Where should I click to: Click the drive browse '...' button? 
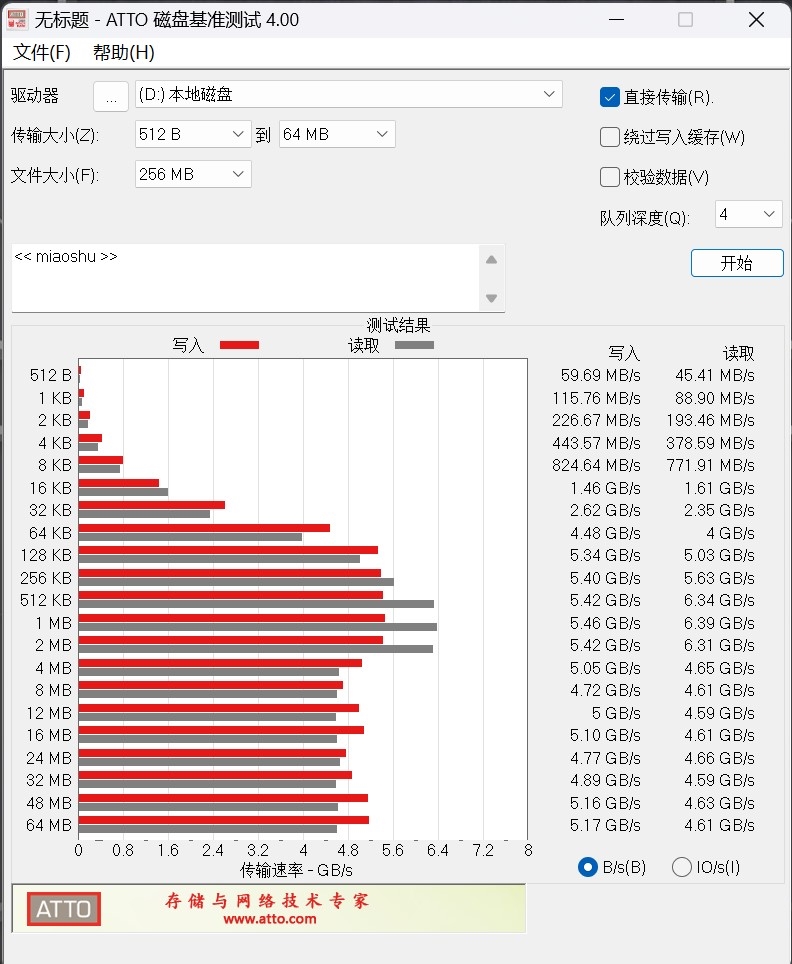pyautogui.click(x=111, y=97)
